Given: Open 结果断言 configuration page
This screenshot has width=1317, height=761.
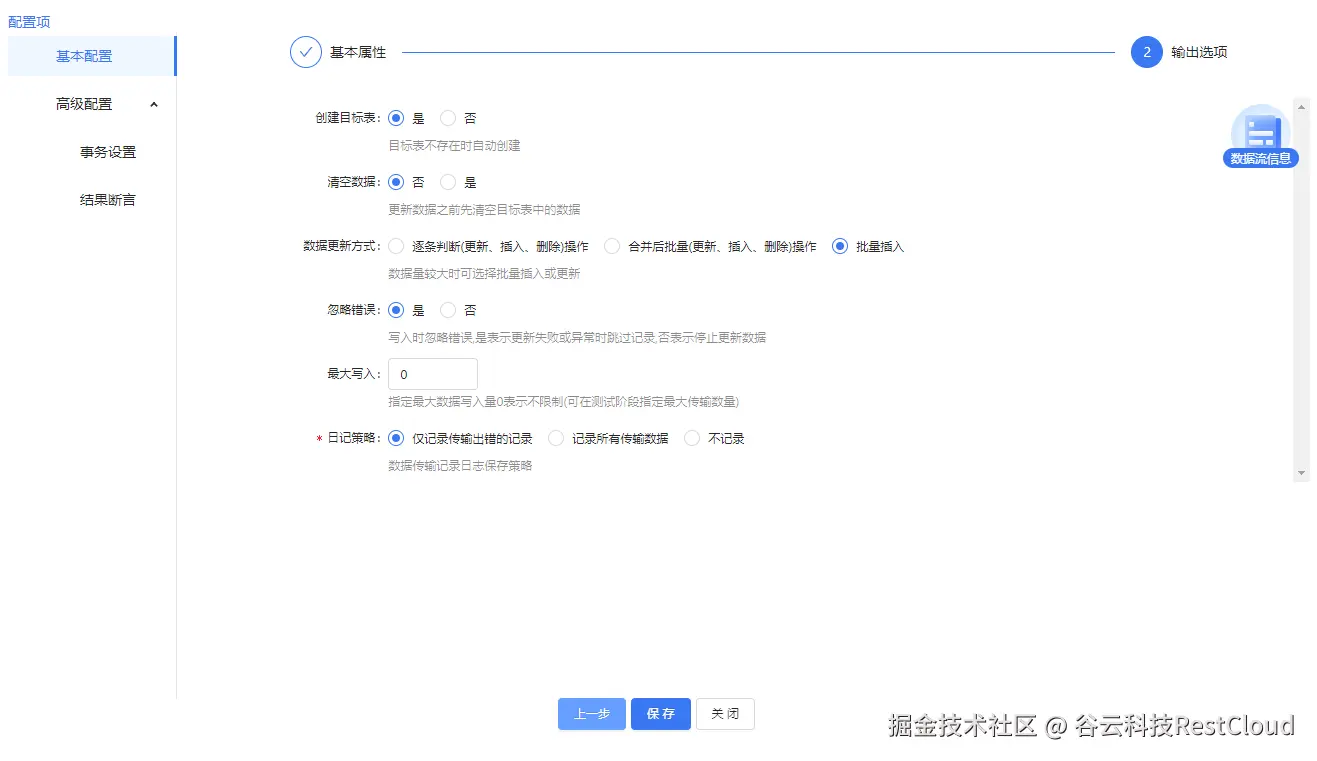Looking at the screenshot, I should coord(108,199).
